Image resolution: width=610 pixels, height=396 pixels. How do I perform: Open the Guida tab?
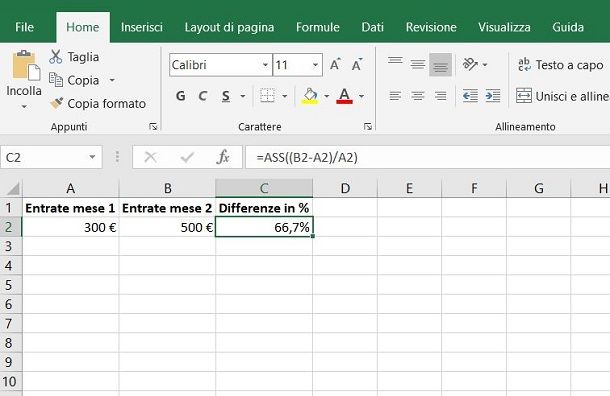point(568,27)
